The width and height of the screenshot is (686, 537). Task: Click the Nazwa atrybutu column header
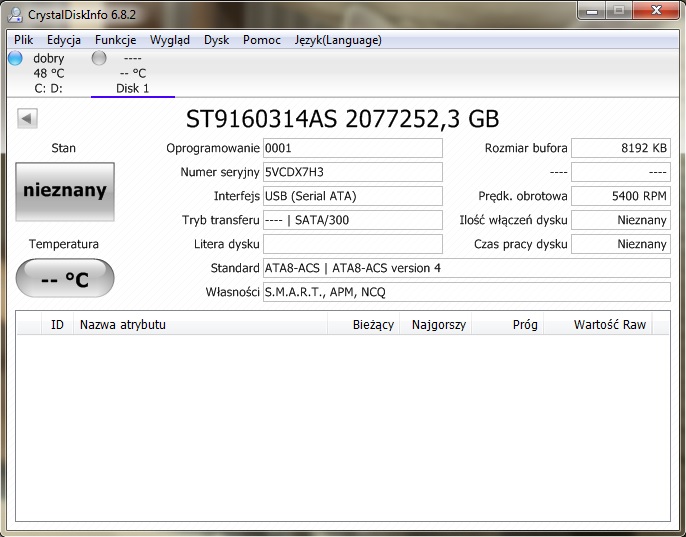pos(200,325)
